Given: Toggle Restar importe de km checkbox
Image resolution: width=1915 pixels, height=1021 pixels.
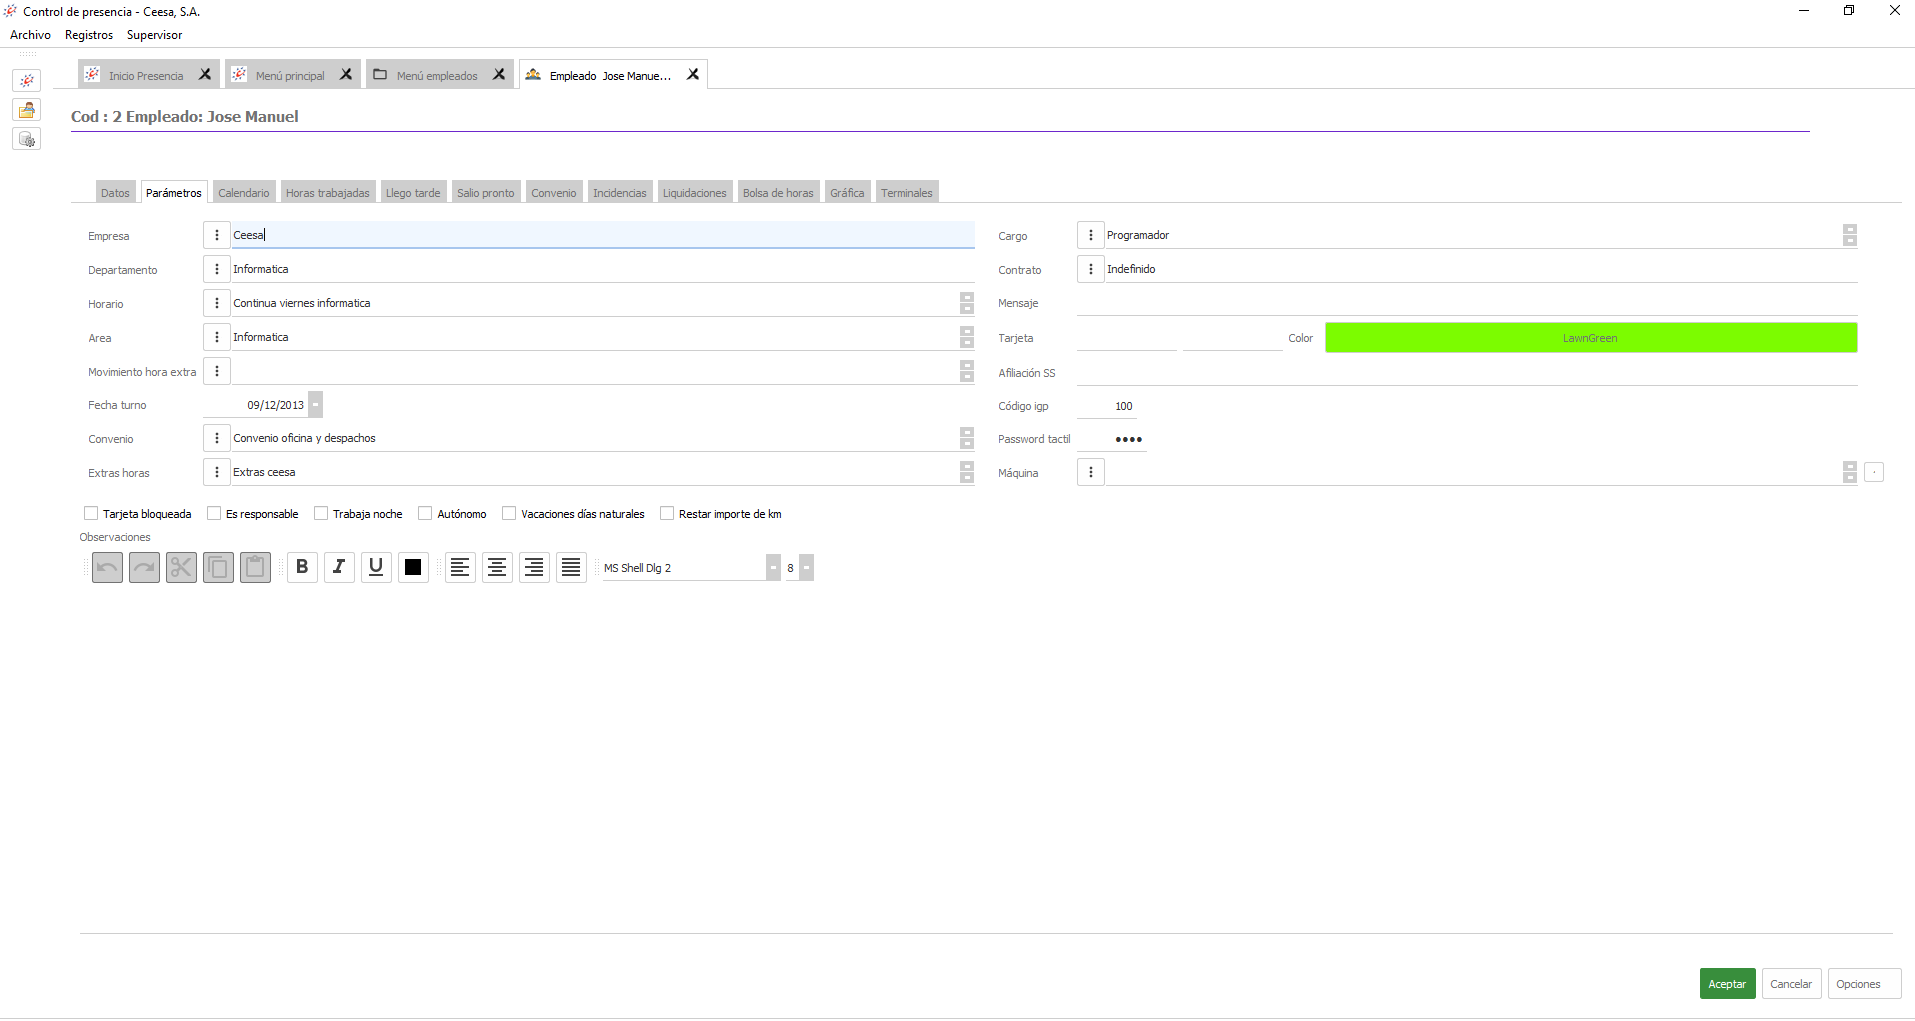Looking at the screenshot, I should coord(667,513).
